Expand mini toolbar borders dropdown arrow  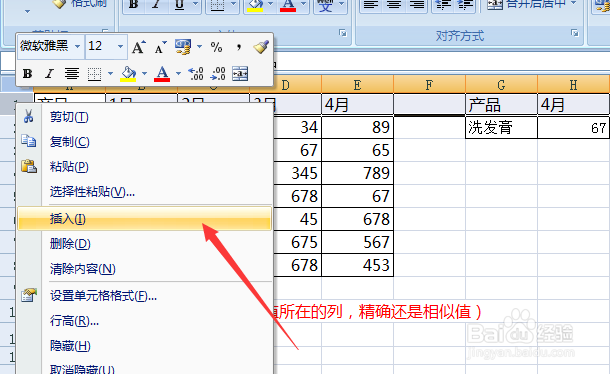(110, 73)
